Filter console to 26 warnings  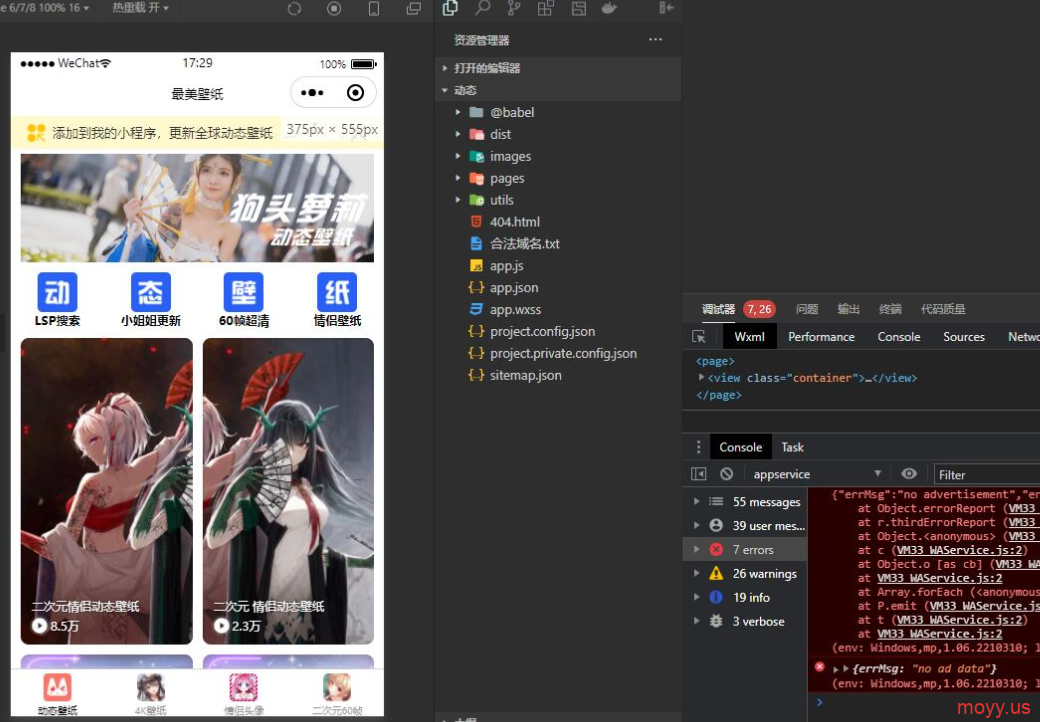[746, 573]
